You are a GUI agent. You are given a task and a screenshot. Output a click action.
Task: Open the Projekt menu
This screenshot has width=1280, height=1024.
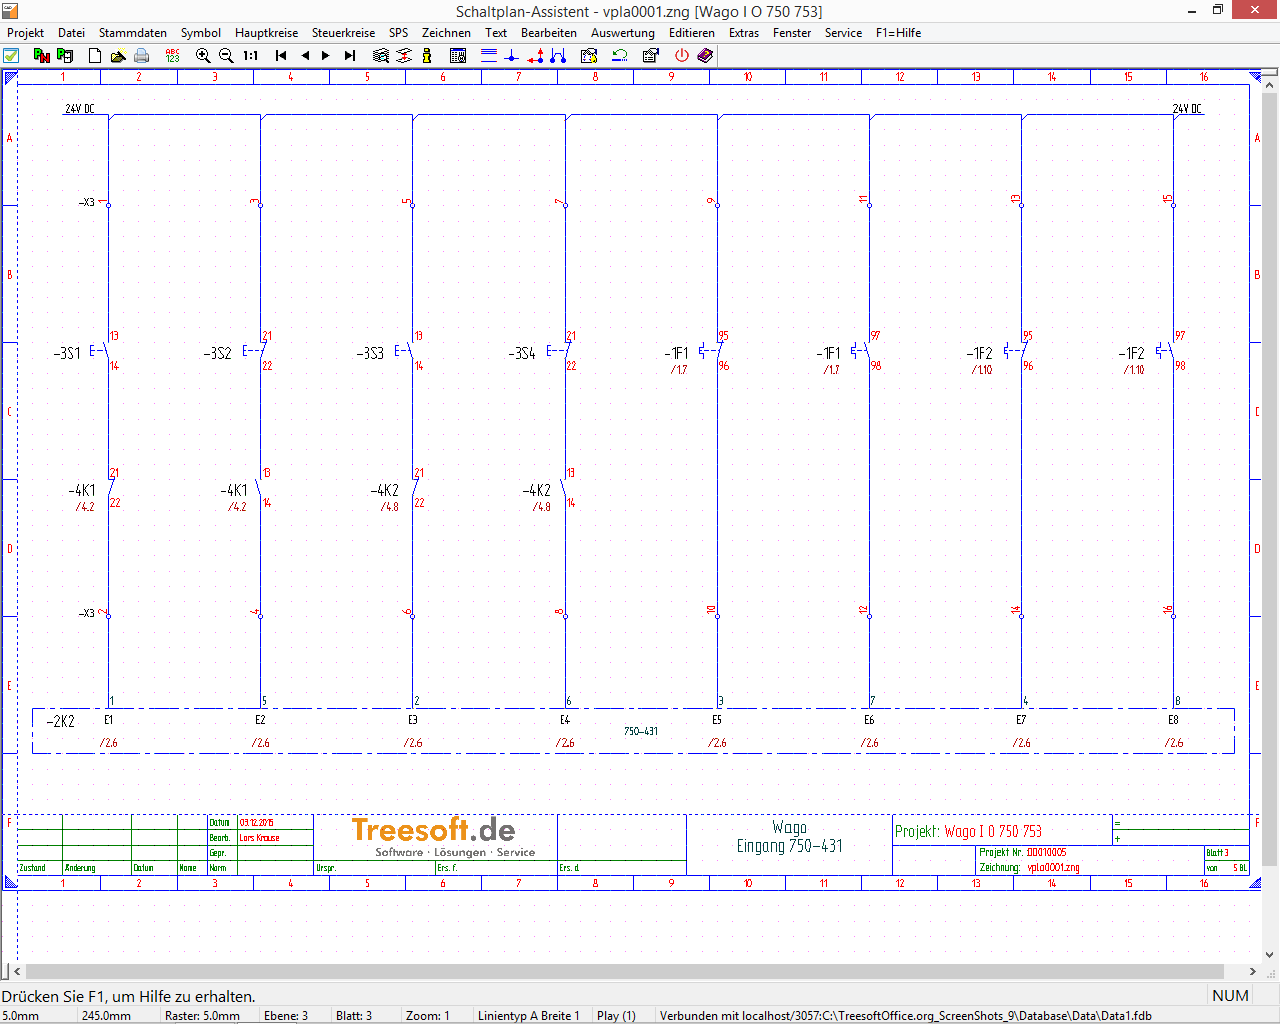[x=26, y=33]
